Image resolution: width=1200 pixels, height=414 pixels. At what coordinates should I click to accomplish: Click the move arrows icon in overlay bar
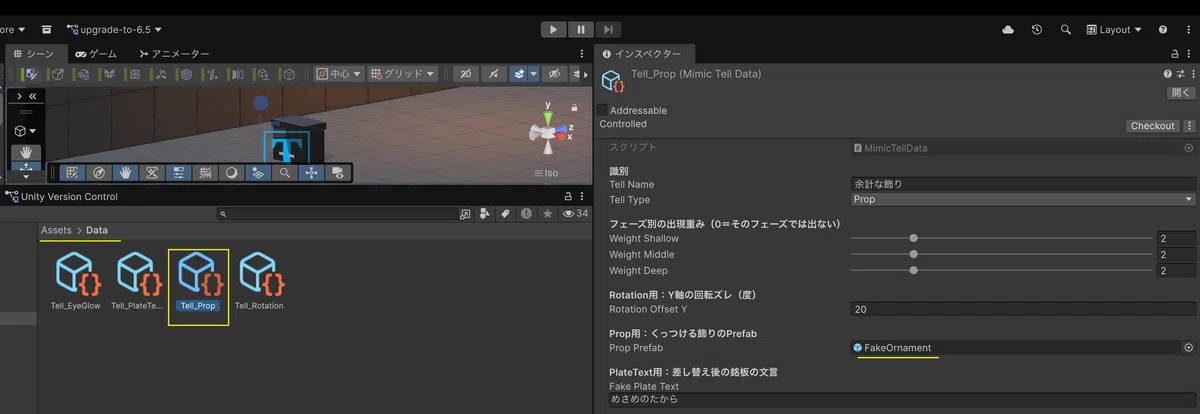(311, 173)
